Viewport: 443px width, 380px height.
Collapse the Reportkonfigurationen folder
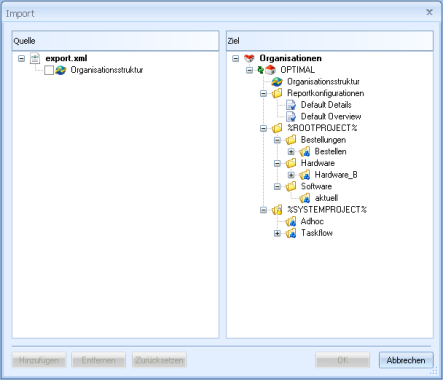pyautogui.click(x=263, y=94)
